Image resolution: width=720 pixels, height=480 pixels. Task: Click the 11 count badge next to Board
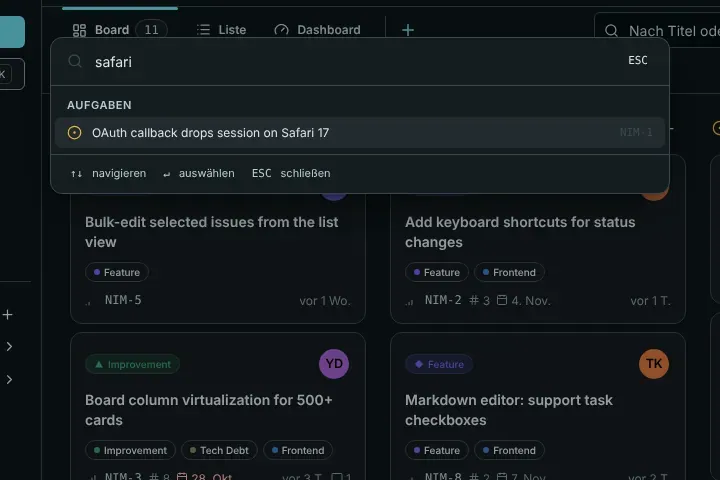point(151,30)
